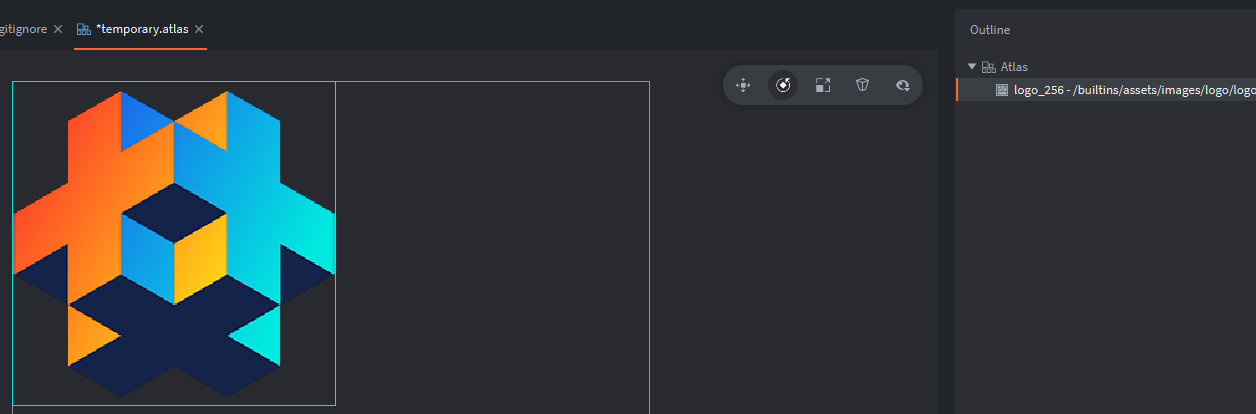Image resolution: width=1256 pixels, height=414 pixels.
Task: Collapse the Atlas node in Outline
Action: (972, 67)
